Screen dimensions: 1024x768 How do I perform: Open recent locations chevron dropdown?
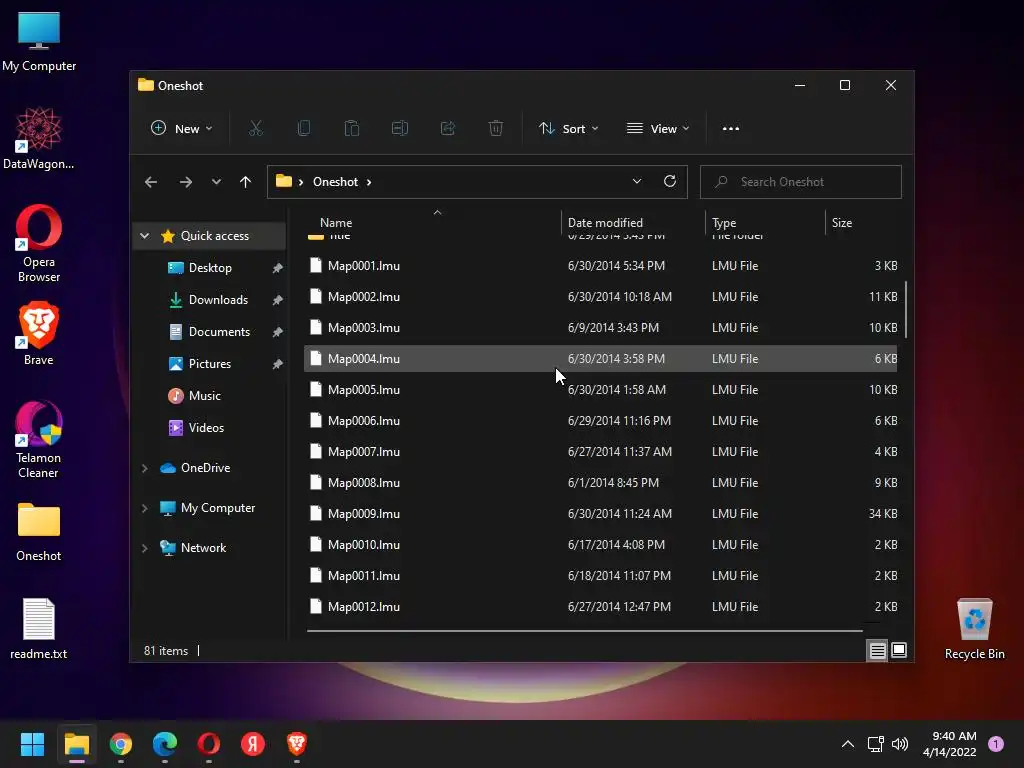216,182
